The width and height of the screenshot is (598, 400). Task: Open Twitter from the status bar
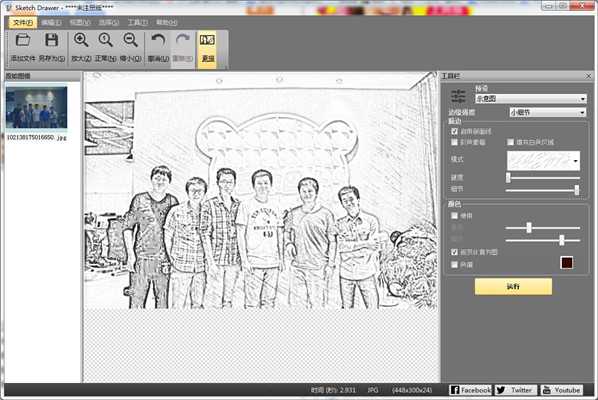pos(516,390)
